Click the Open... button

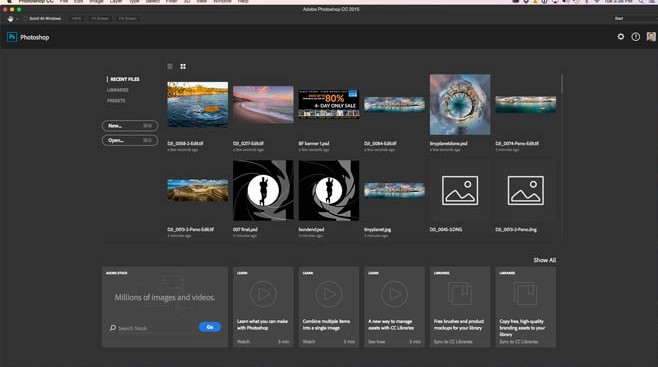click(x=130, y=140)
